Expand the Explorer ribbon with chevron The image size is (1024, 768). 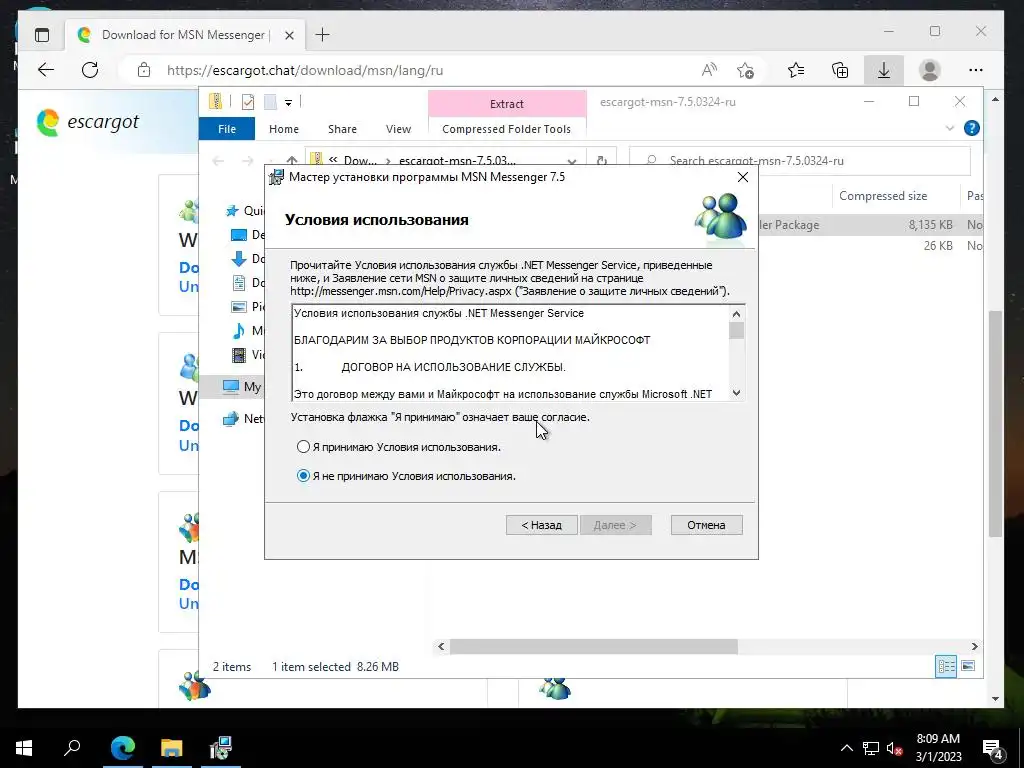(950, 128)
